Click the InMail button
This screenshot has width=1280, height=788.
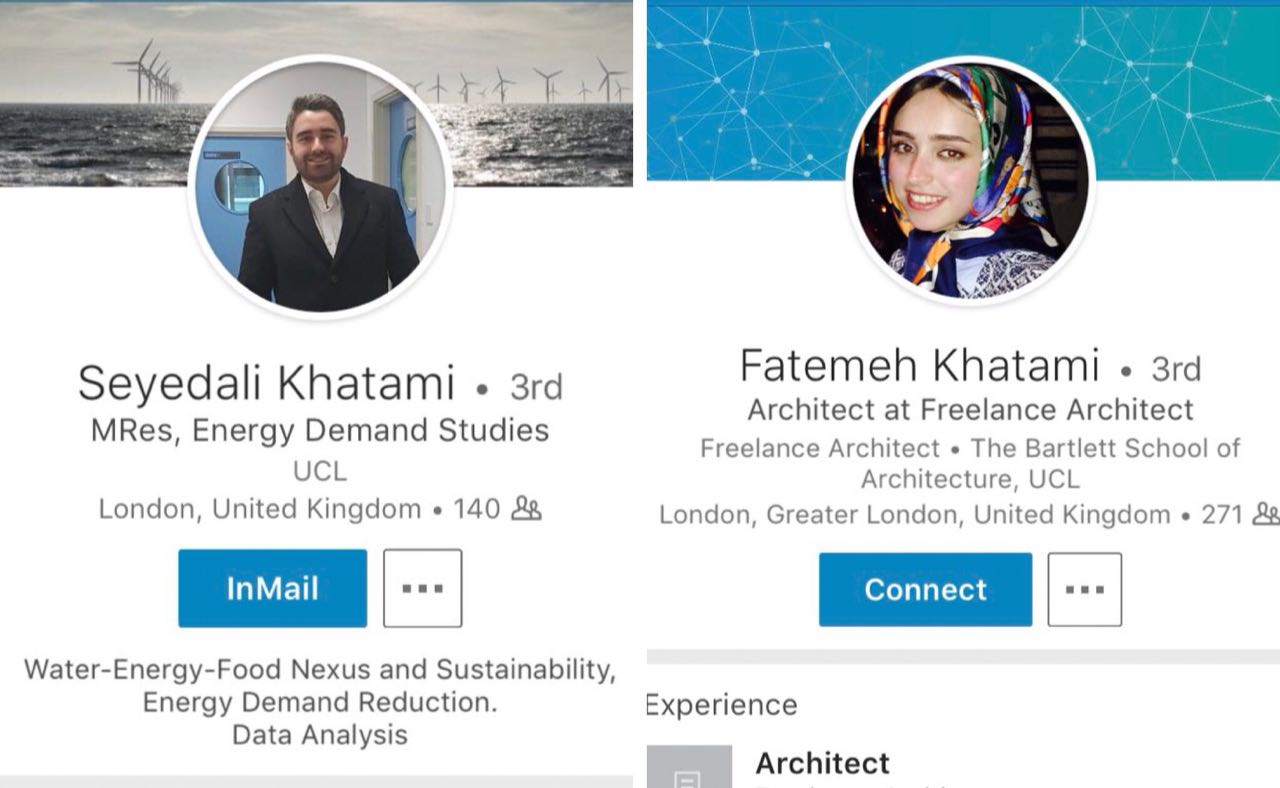coord(272,588)
